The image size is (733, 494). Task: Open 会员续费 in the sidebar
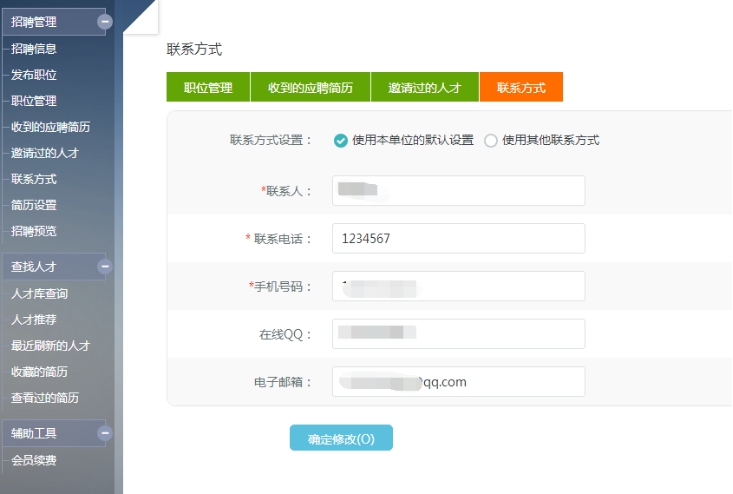coord(34,461)
